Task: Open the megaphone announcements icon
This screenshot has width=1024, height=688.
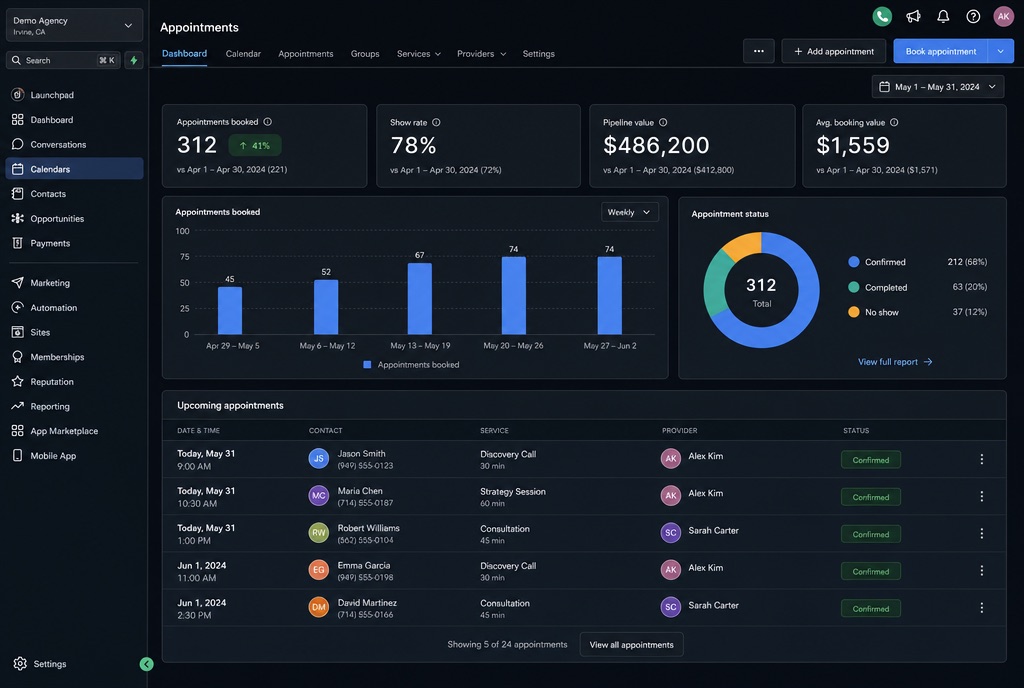Action: point(913,16)
